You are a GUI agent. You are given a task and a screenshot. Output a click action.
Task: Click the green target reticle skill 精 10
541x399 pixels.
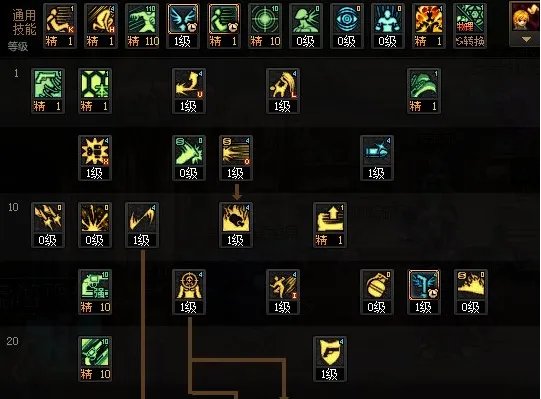click(x=265, y=26)
